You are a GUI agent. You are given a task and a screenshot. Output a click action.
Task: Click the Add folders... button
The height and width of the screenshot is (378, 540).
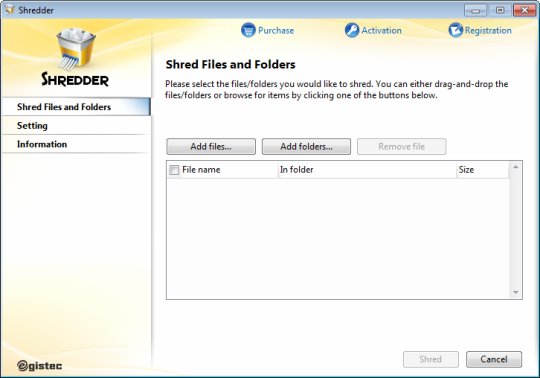(306, 147)
